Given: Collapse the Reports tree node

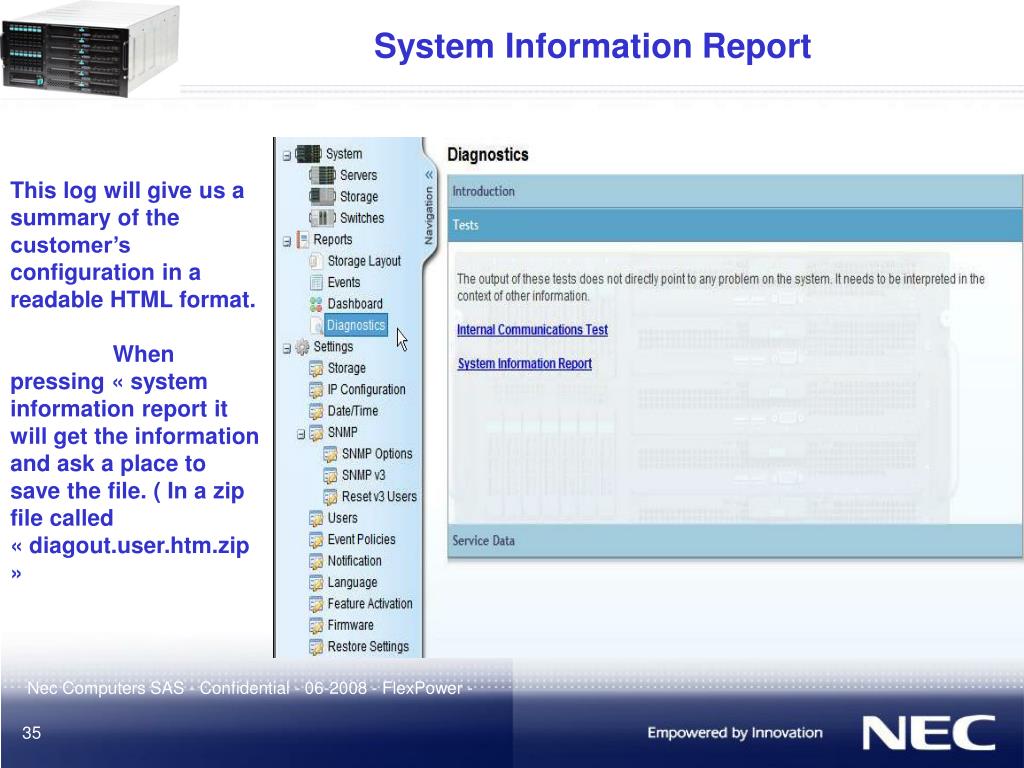Looking at the screenshot, I should [287, 242].
